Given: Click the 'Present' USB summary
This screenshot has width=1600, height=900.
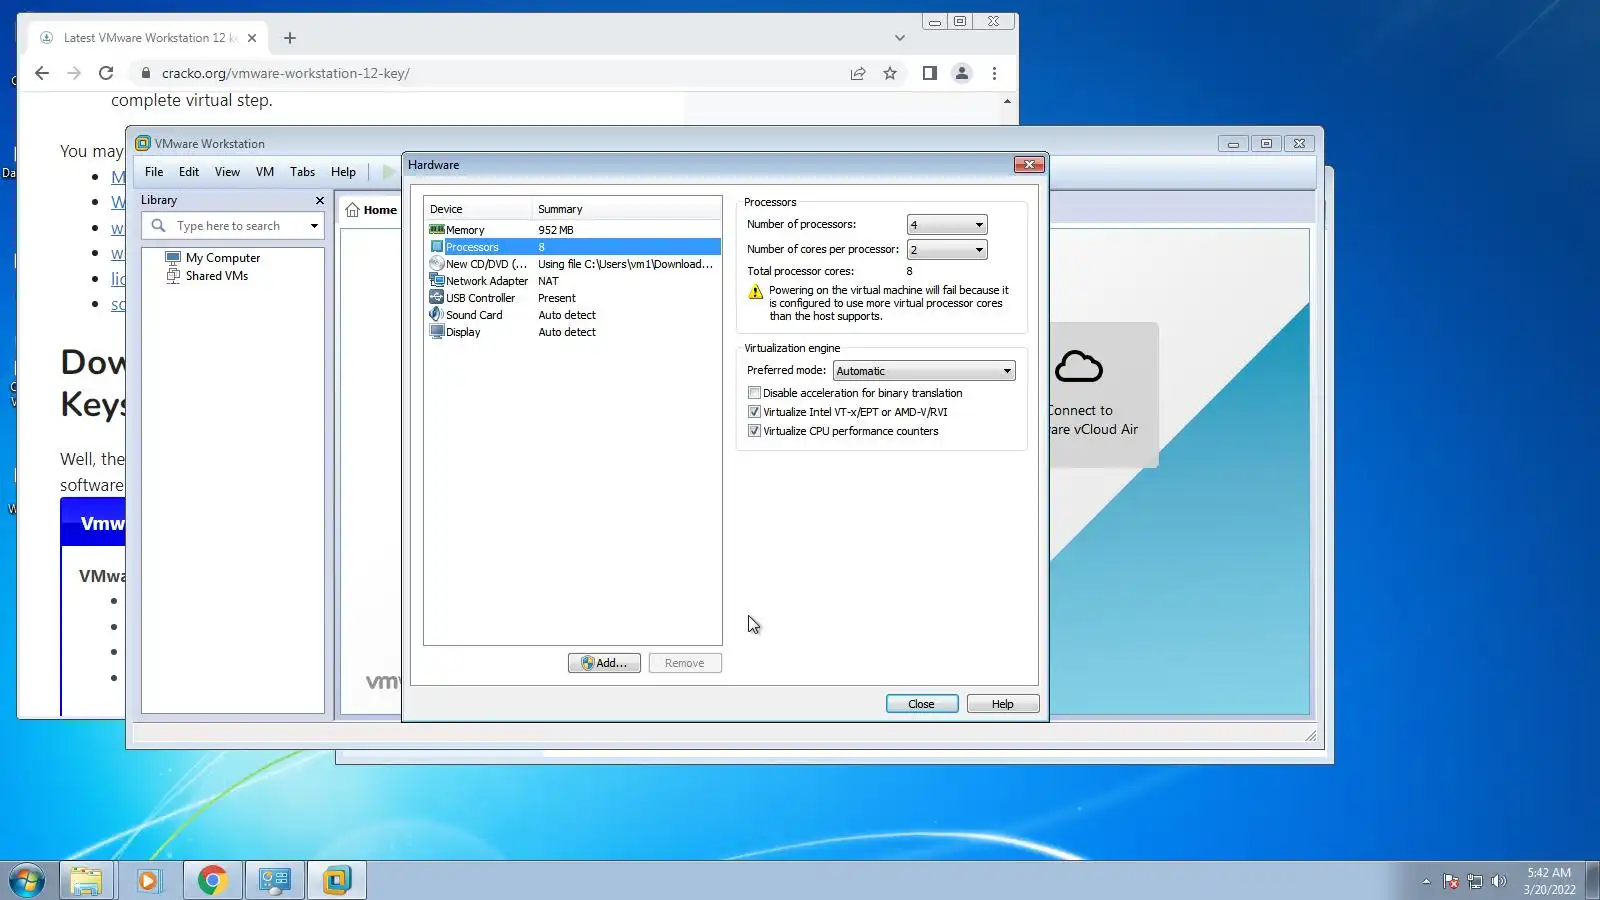Looking at the screenshot, I should coord(557,298).
